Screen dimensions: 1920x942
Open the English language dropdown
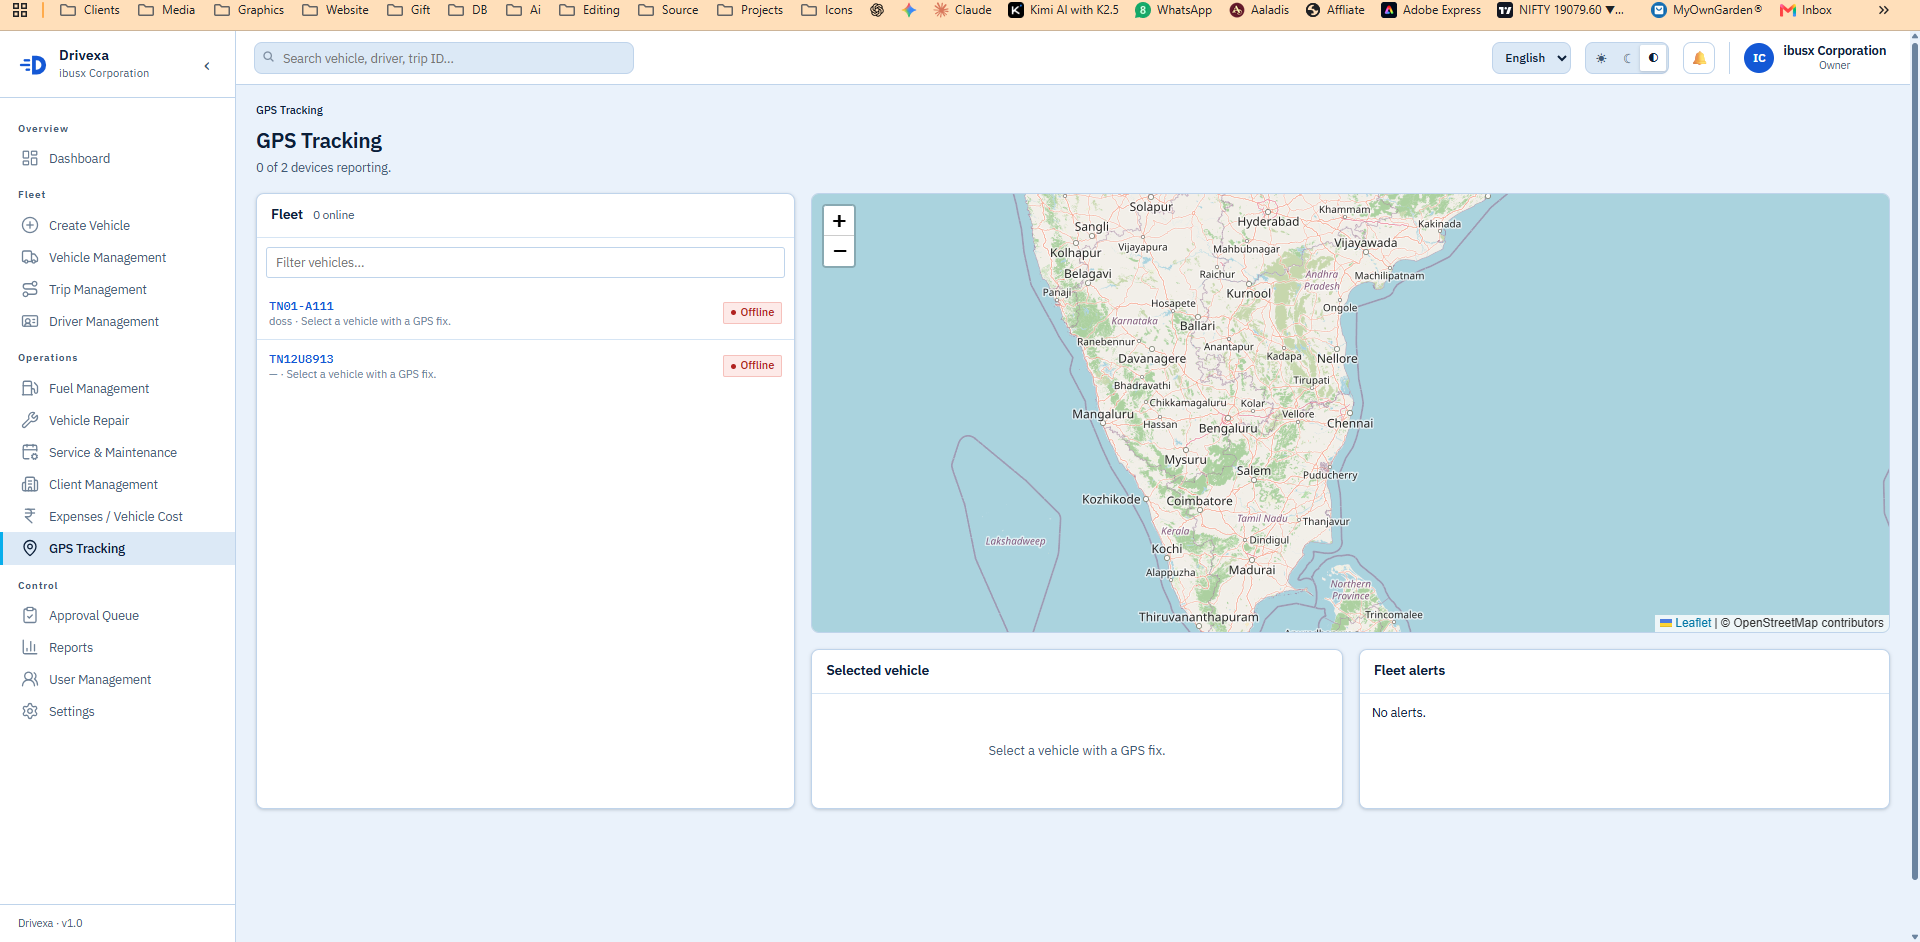coord(1531,58)
